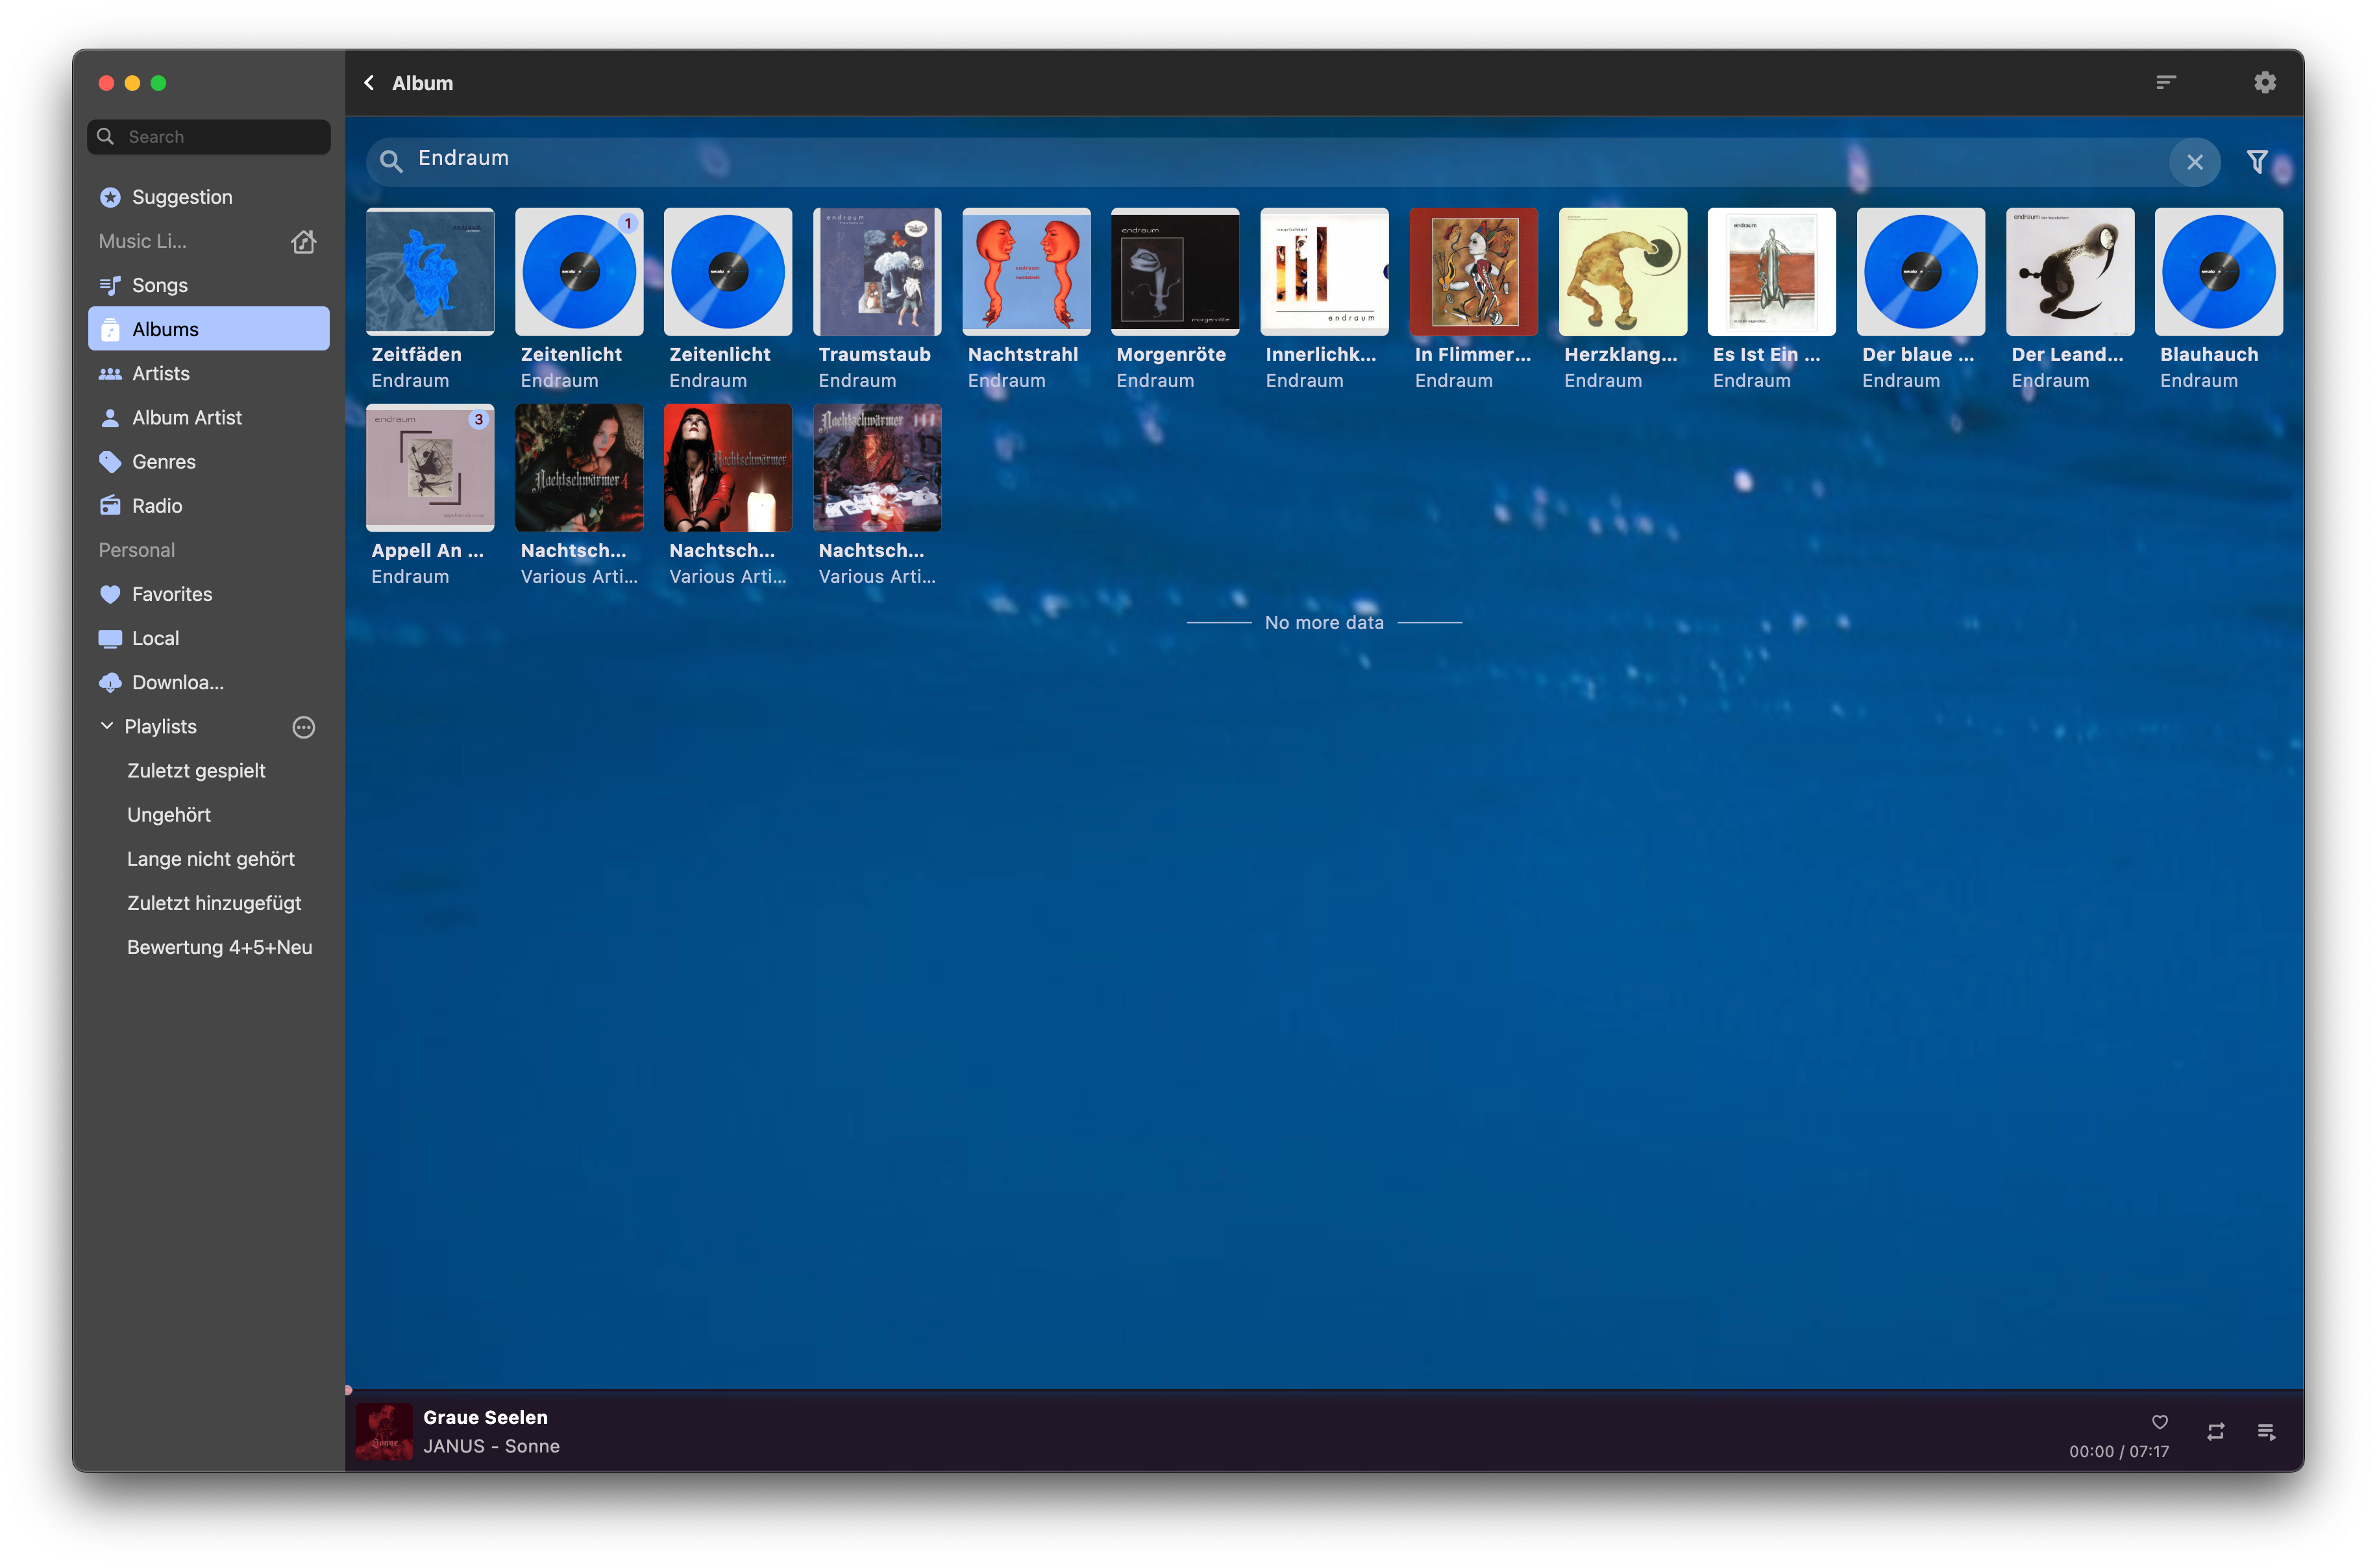Go back with the arrow icon

pos(370,83)
